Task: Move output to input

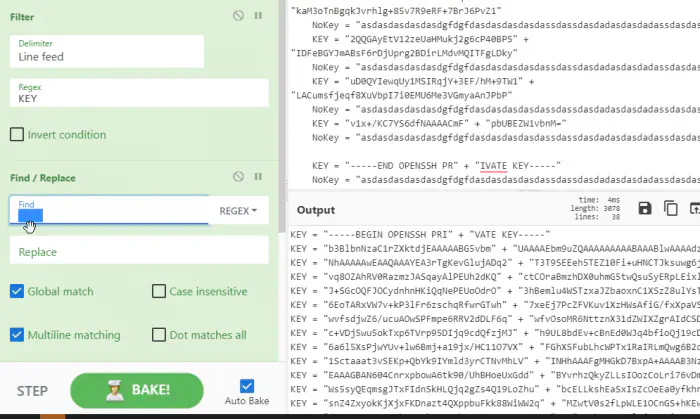Action: pyautogui.click(x=693, y=208)
